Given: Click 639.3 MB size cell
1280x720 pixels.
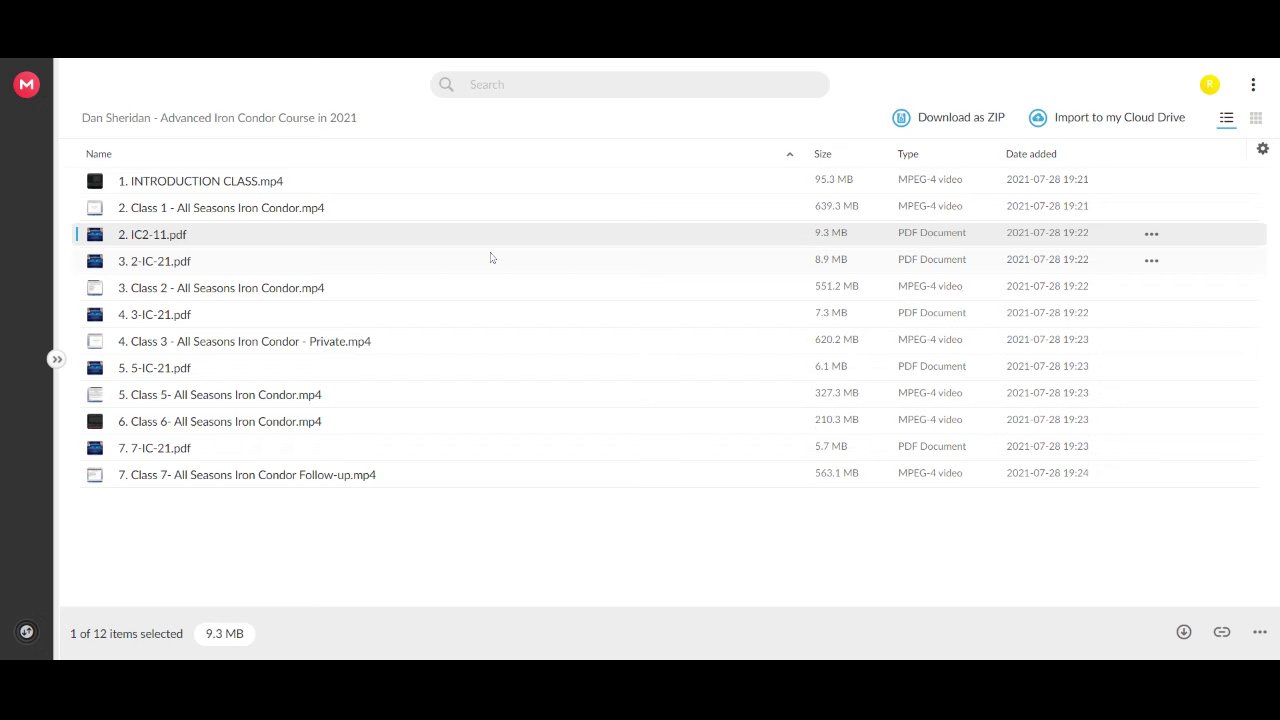Looking at the screenshot, I should pos(836,206).
